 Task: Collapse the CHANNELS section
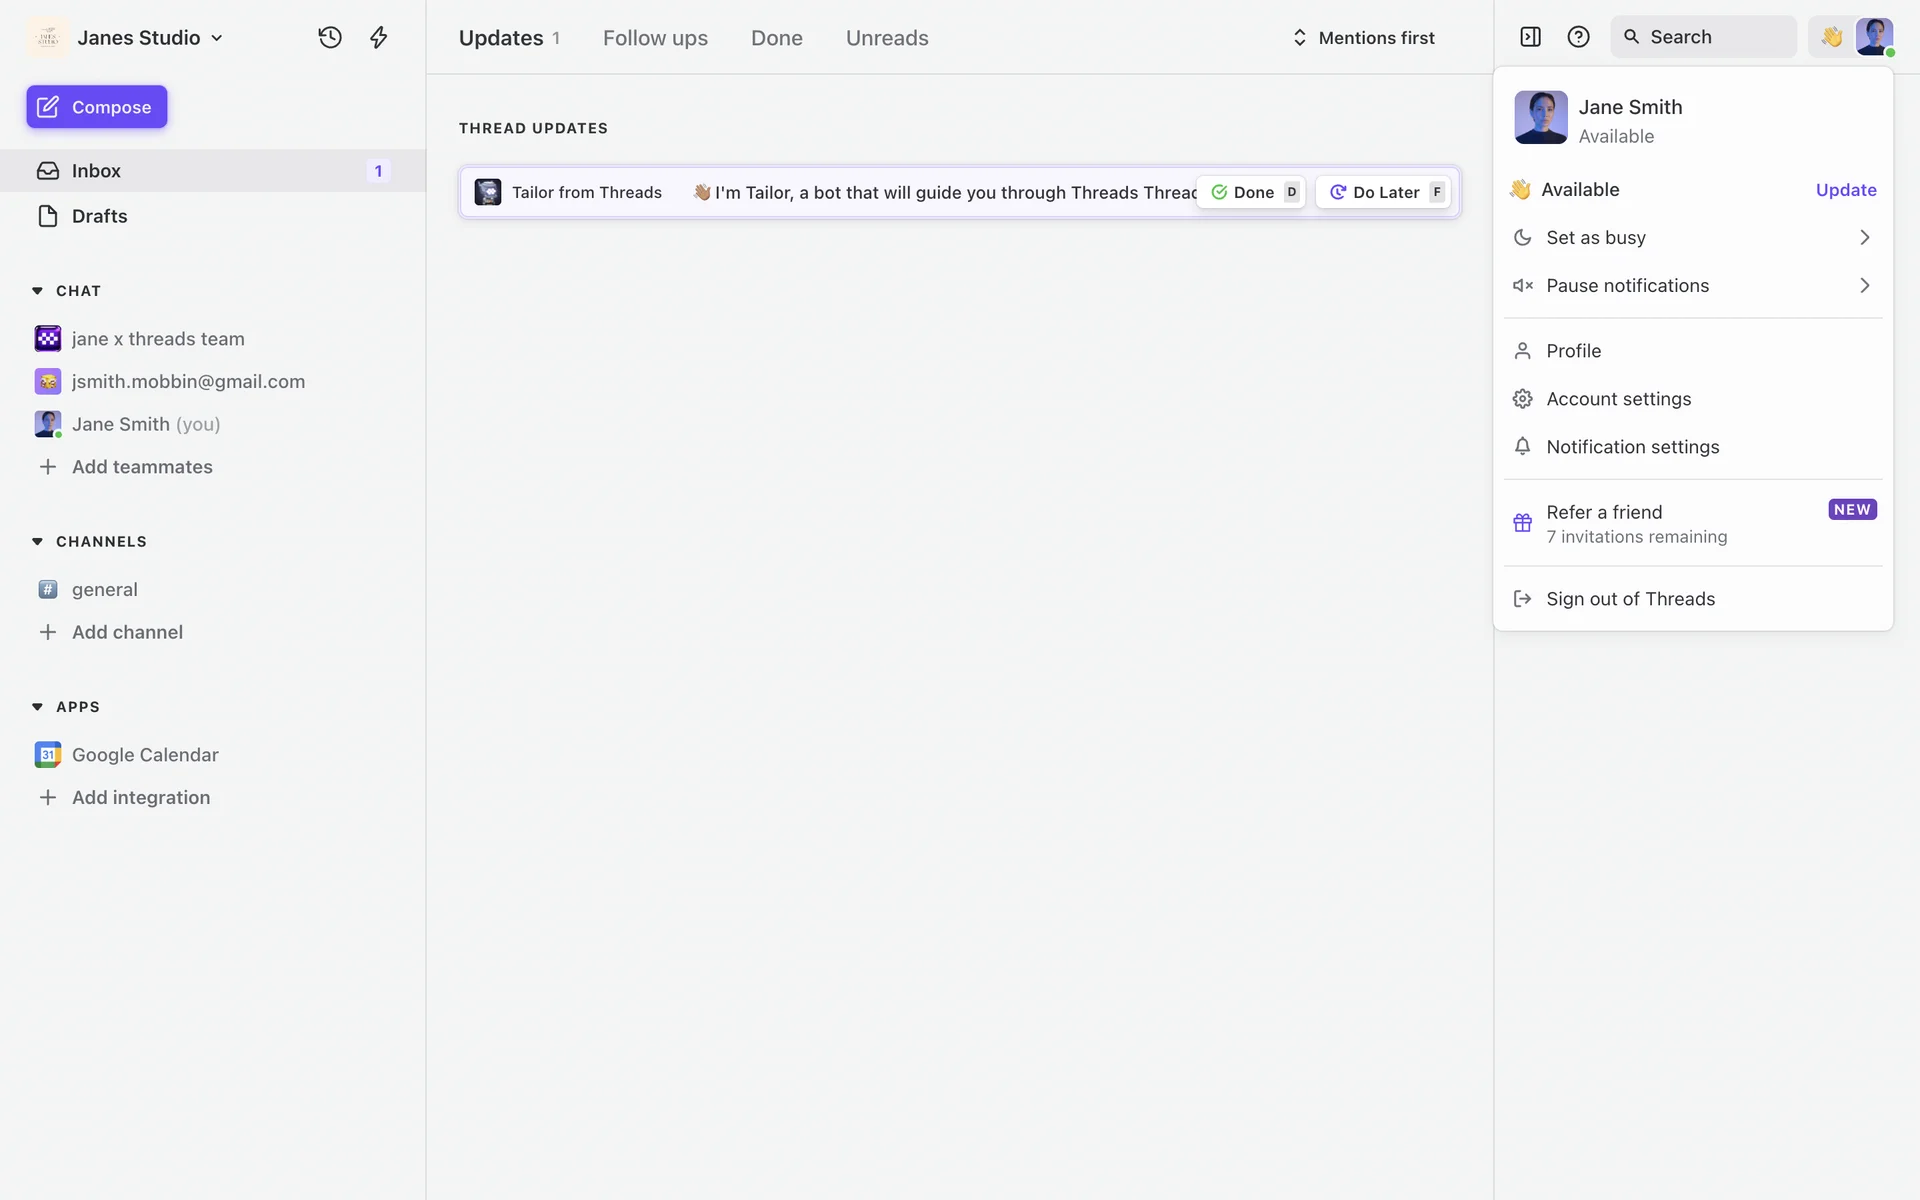[x=38, y=542]
